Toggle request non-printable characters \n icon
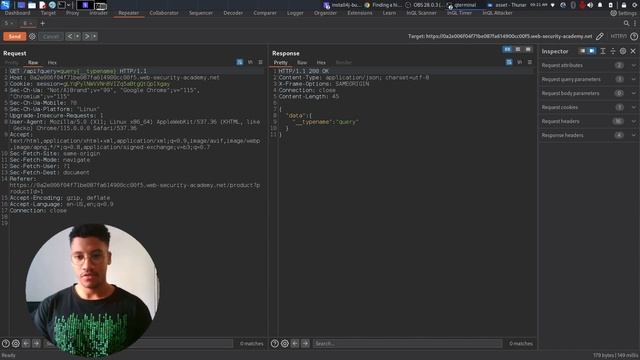Screen dimensions: 640x360 [250, 62]
